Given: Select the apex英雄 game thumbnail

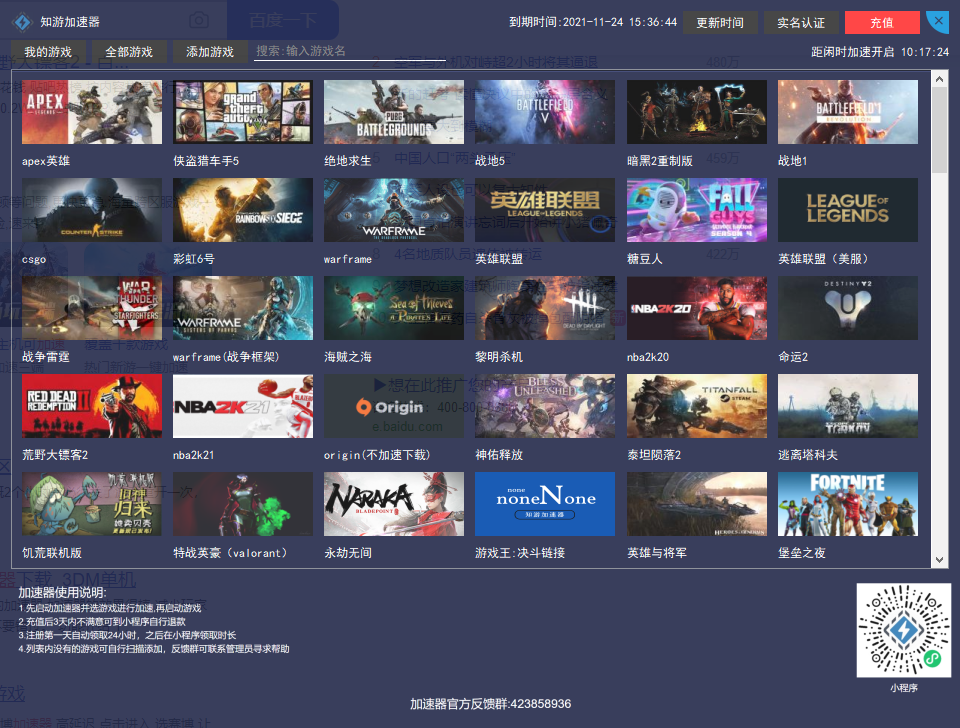Looking at the screenshot, I should pyautogui.click(x=92, y=112).
